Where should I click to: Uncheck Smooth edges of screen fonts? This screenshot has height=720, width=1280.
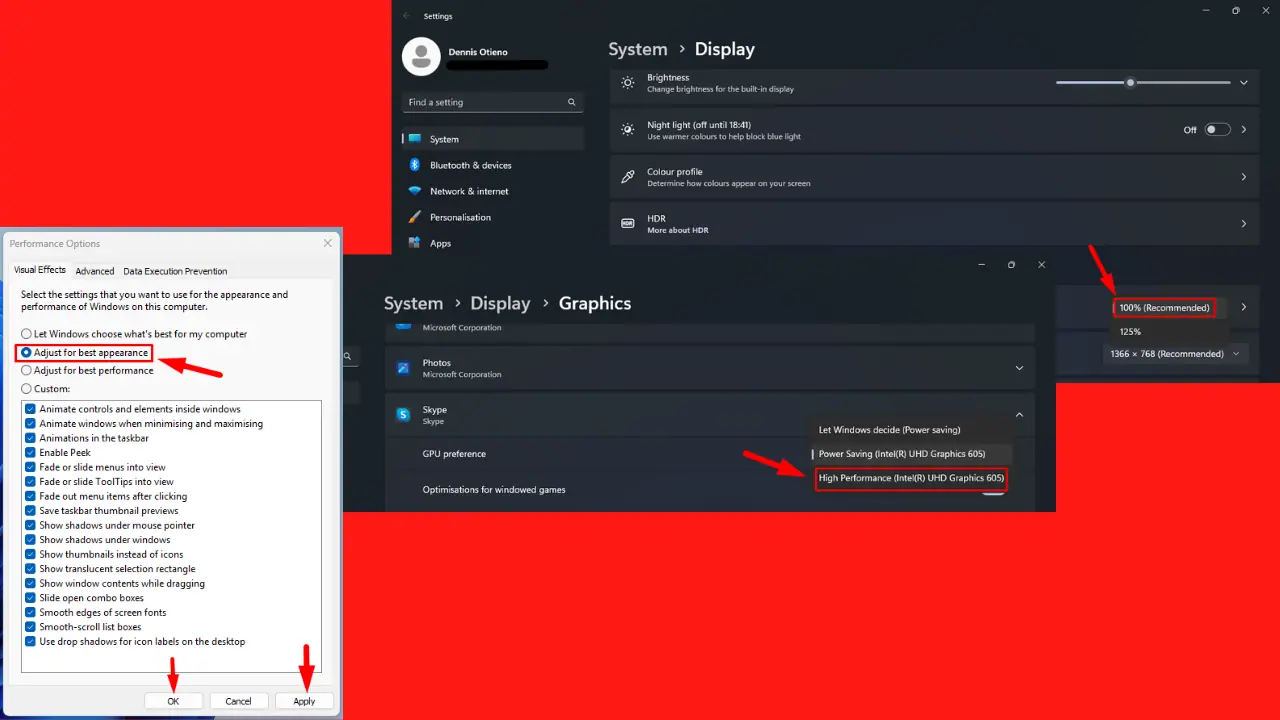pos(31,613)
